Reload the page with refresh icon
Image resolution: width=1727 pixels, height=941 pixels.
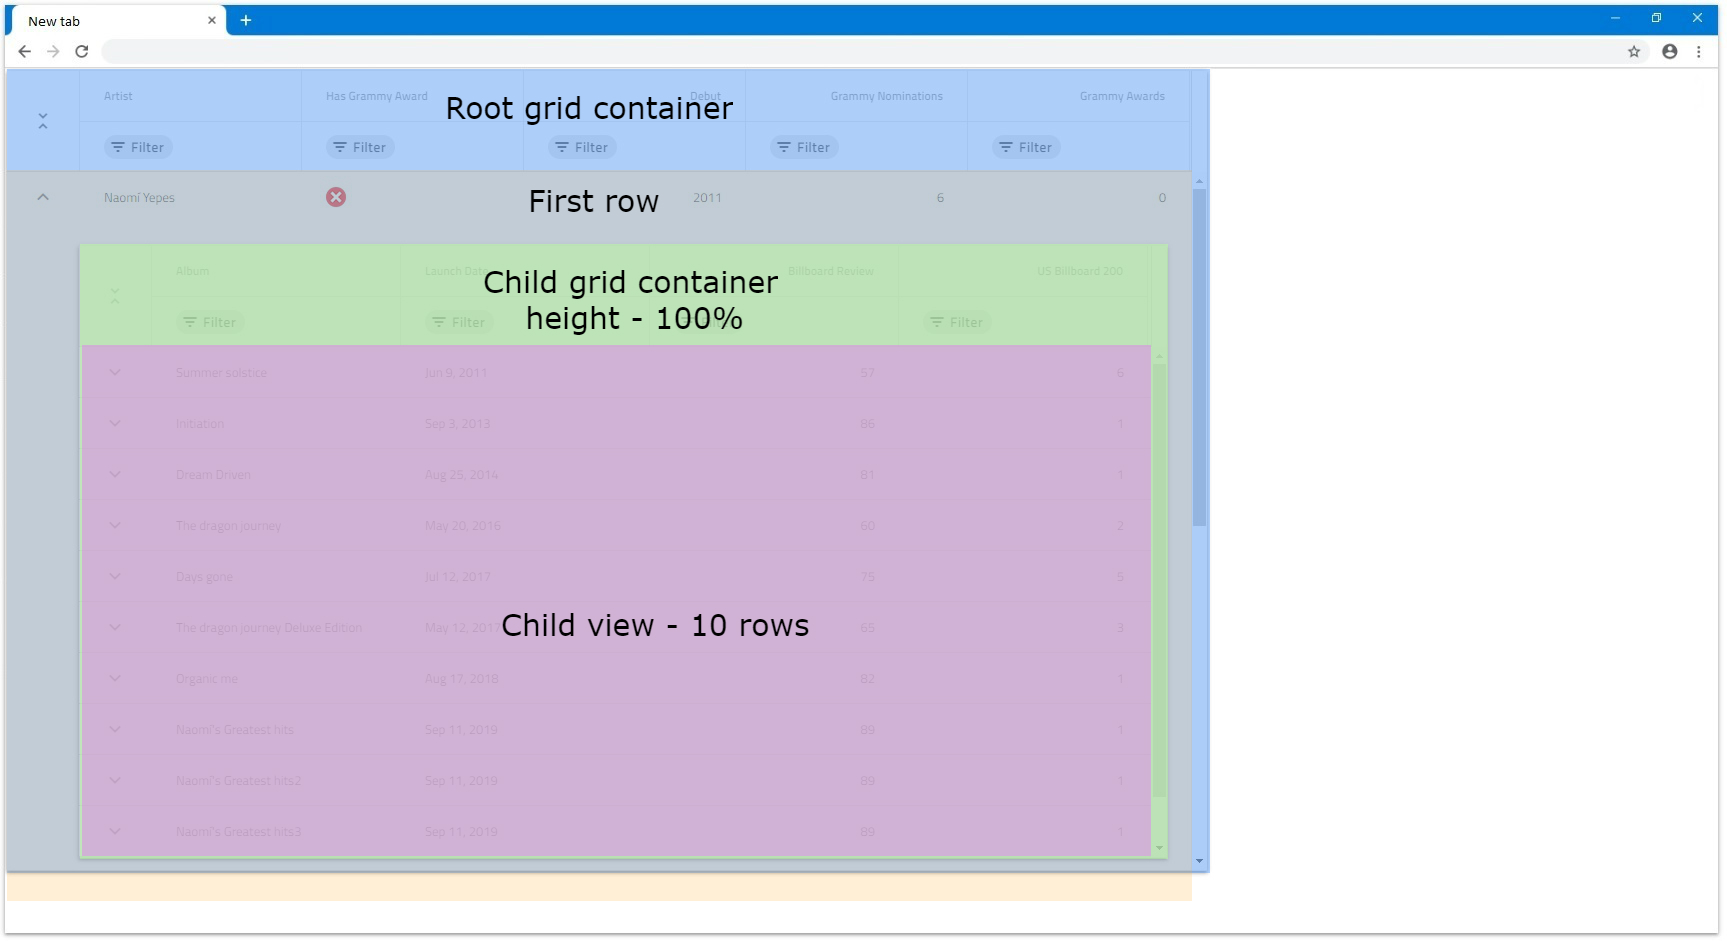click(x=82, y=51)
